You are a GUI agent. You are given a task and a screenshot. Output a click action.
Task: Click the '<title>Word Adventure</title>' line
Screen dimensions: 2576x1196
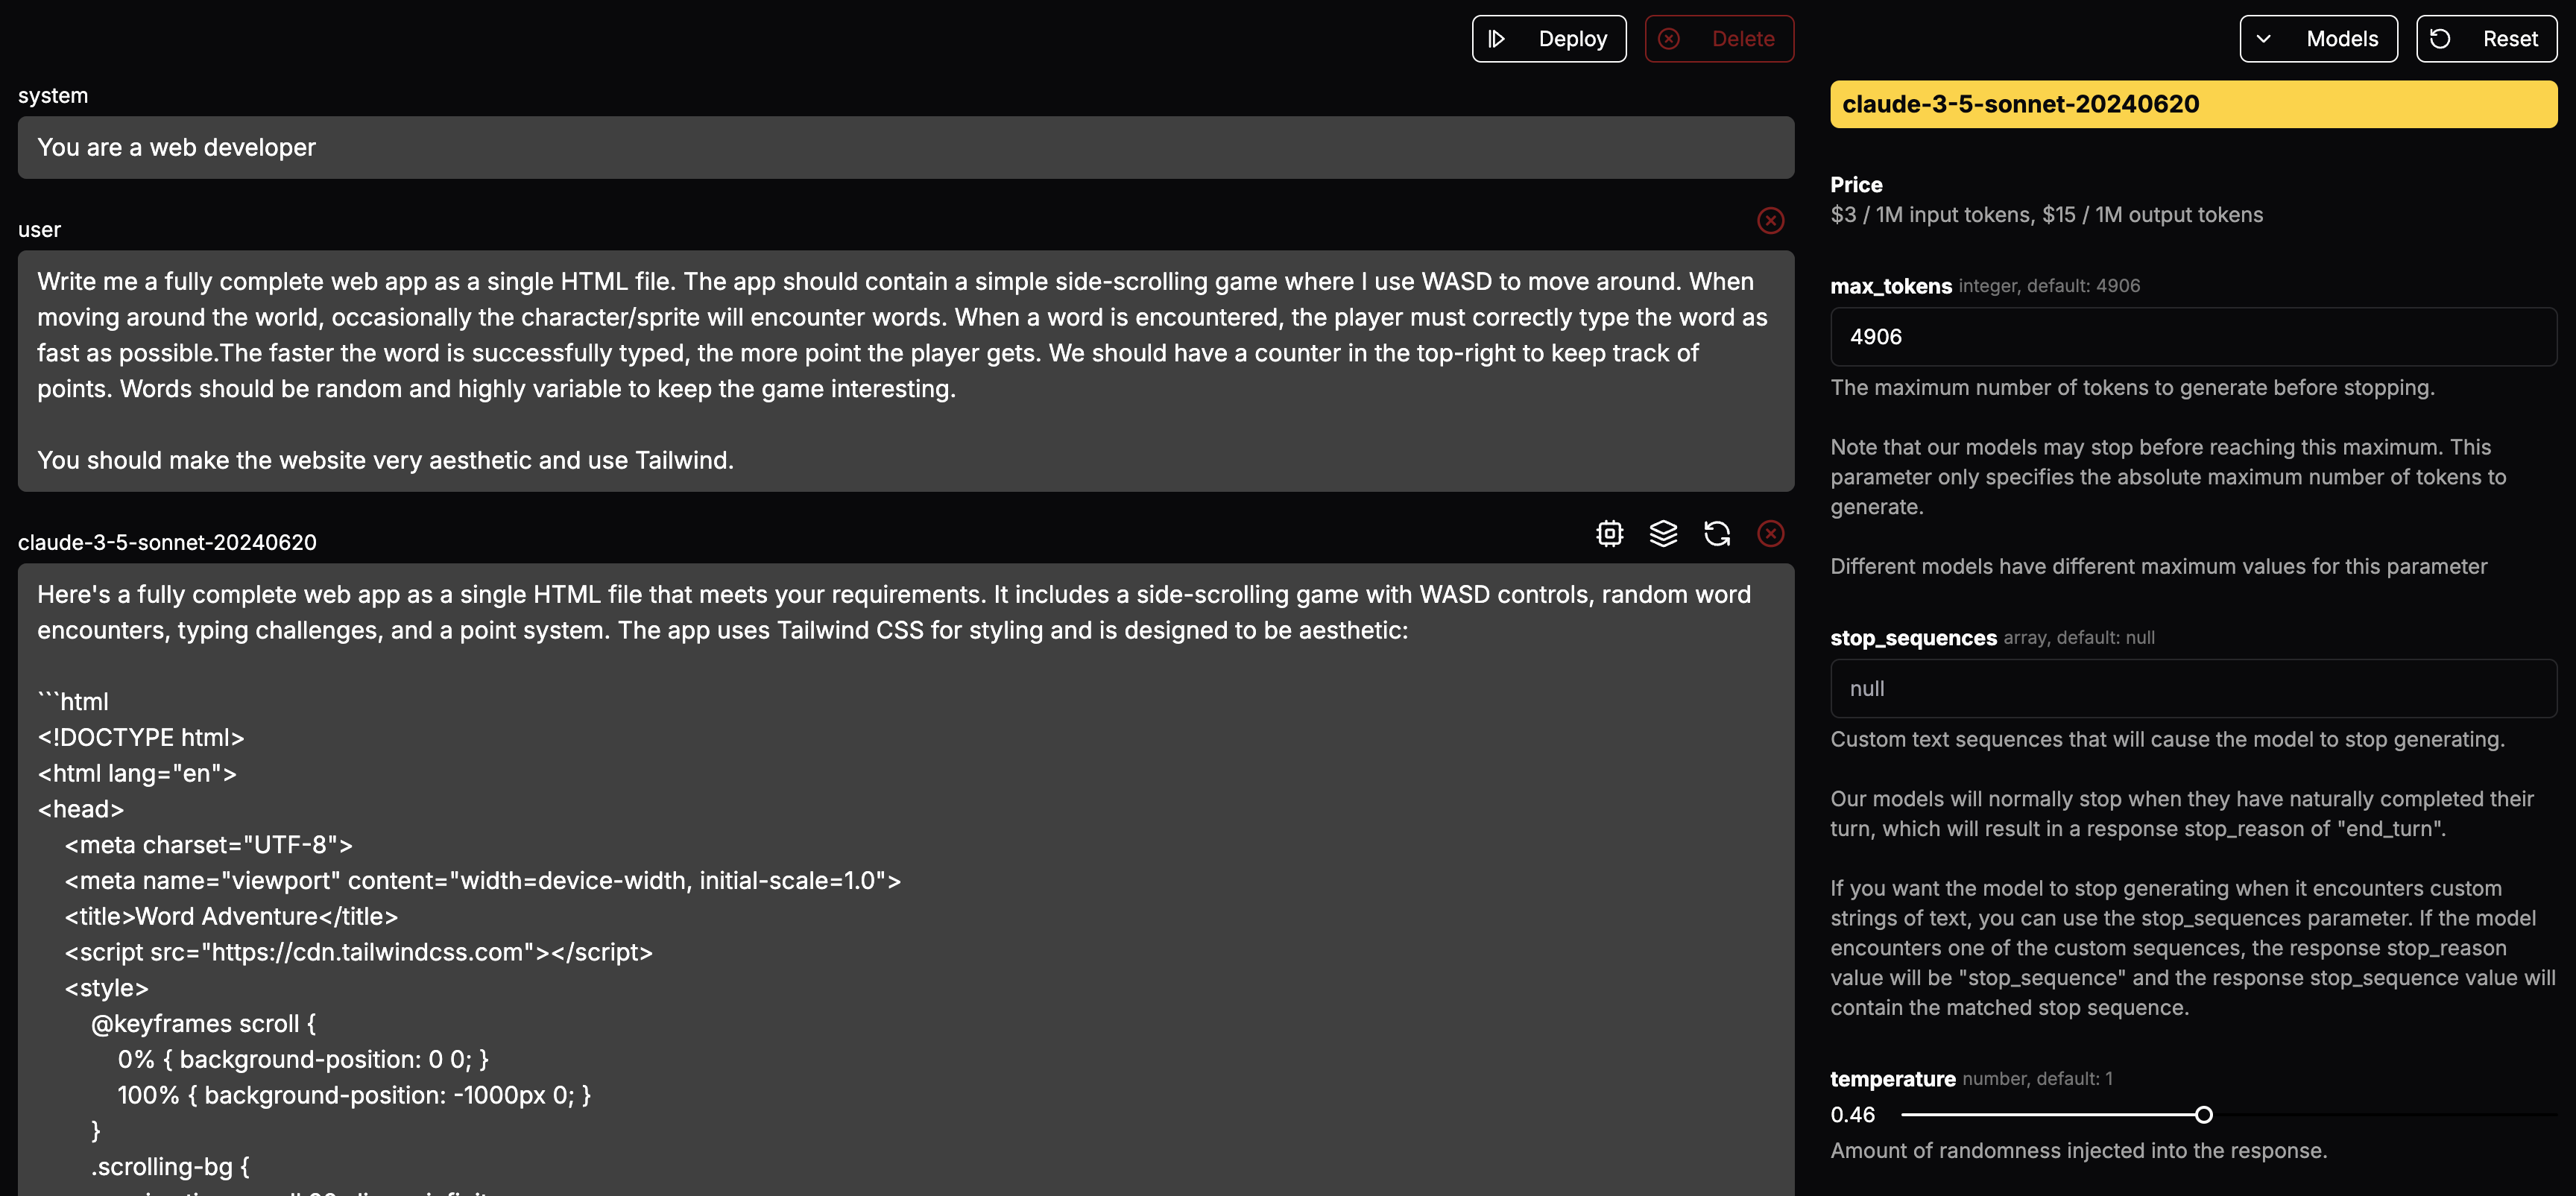click(231, 917)
